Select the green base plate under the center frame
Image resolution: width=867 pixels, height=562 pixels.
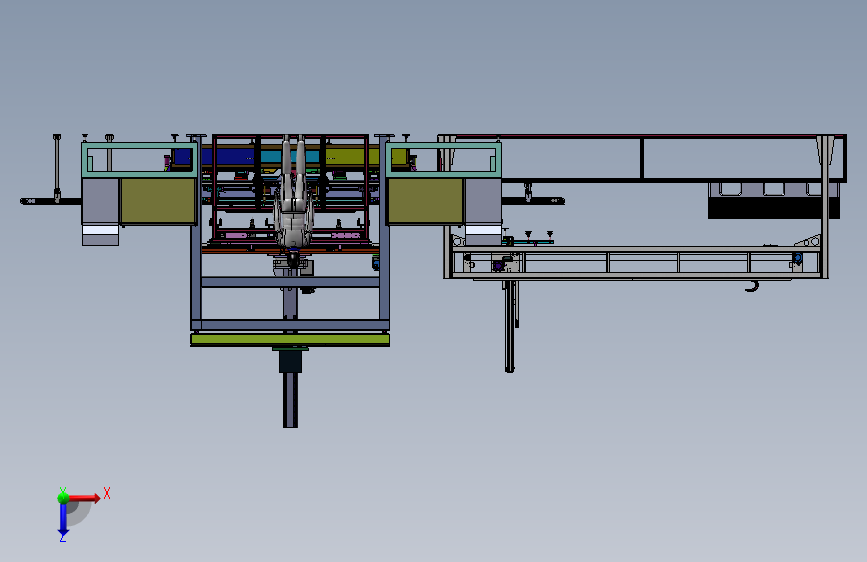click(x=290, y=340)
